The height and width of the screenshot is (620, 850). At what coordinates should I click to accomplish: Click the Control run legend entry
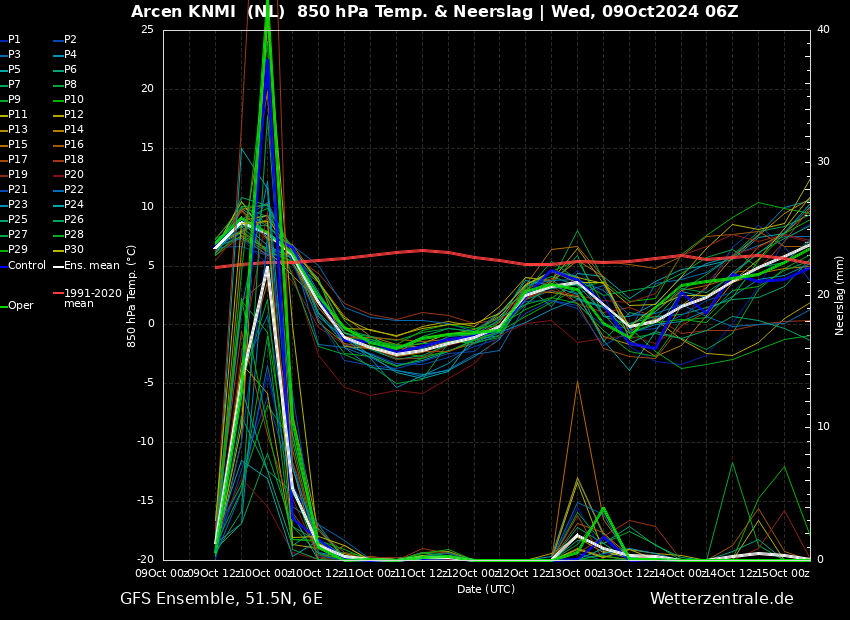(26, 266)
